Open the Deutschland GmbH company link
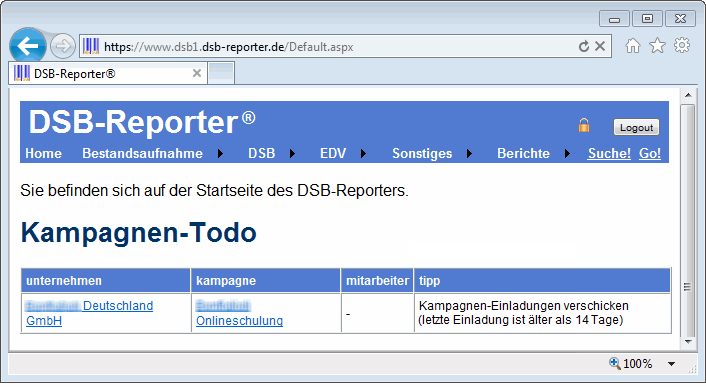Screen dimensions: 706x387 89,313
